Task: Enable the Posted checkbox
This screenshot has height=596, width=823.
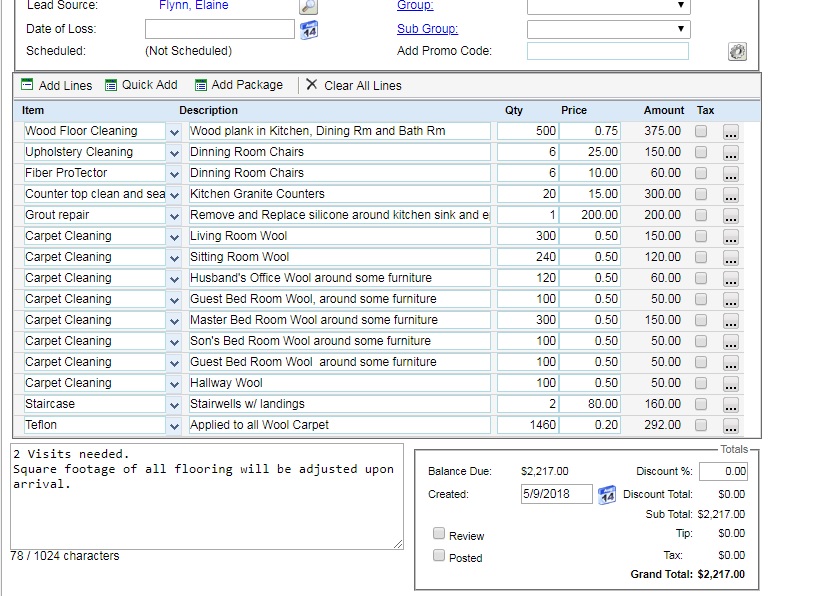Action: point(439,556)
